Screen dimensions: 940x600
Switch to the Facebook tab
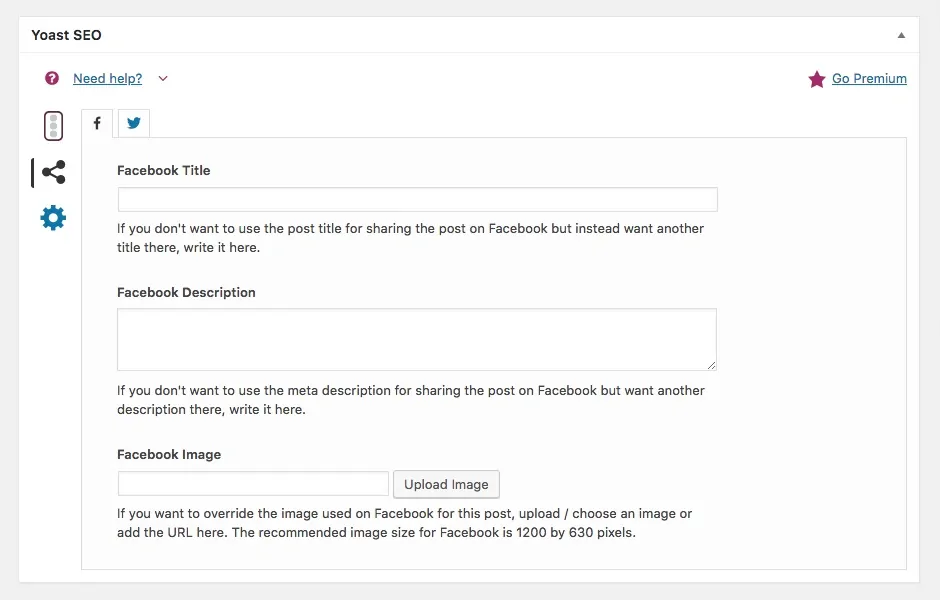97,123
